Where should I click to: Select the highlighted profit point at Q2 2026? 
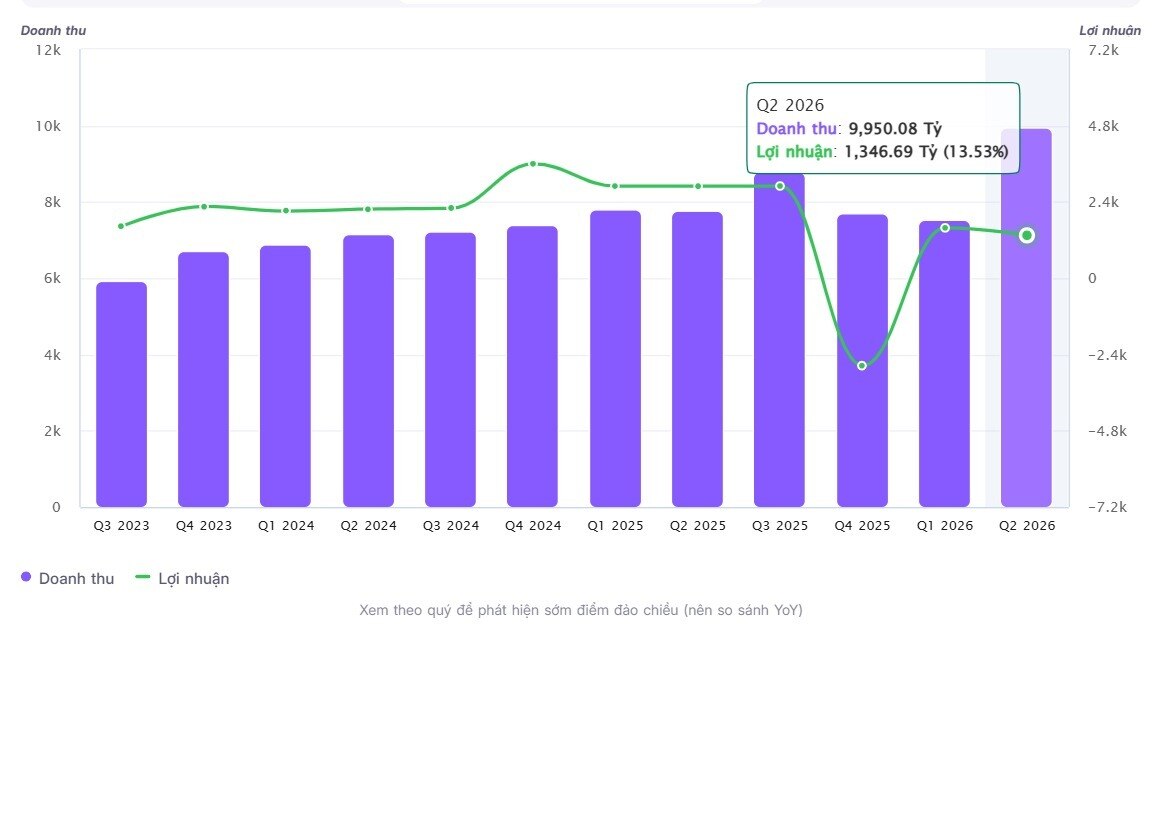point(1026,236)
